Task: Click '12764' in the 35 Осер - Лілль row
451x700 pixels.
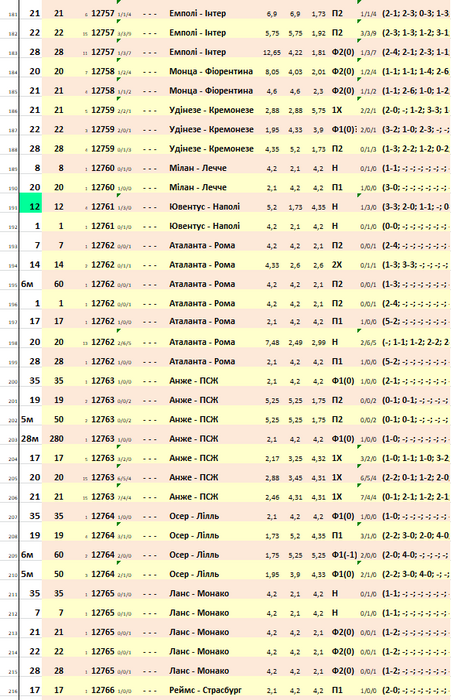Action: pyautogui.click(x=103, y=516)
